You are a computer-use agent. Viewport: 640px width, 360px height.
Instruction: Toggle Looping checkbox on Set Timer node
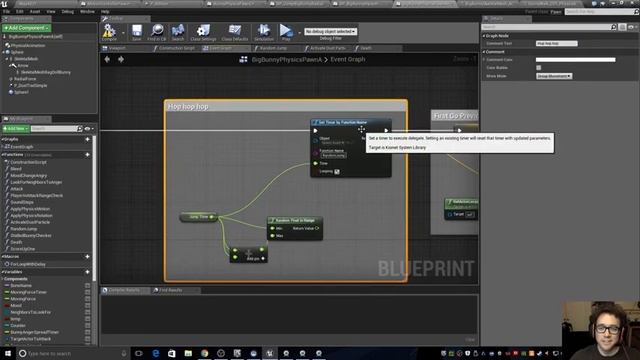coord(337,172)
